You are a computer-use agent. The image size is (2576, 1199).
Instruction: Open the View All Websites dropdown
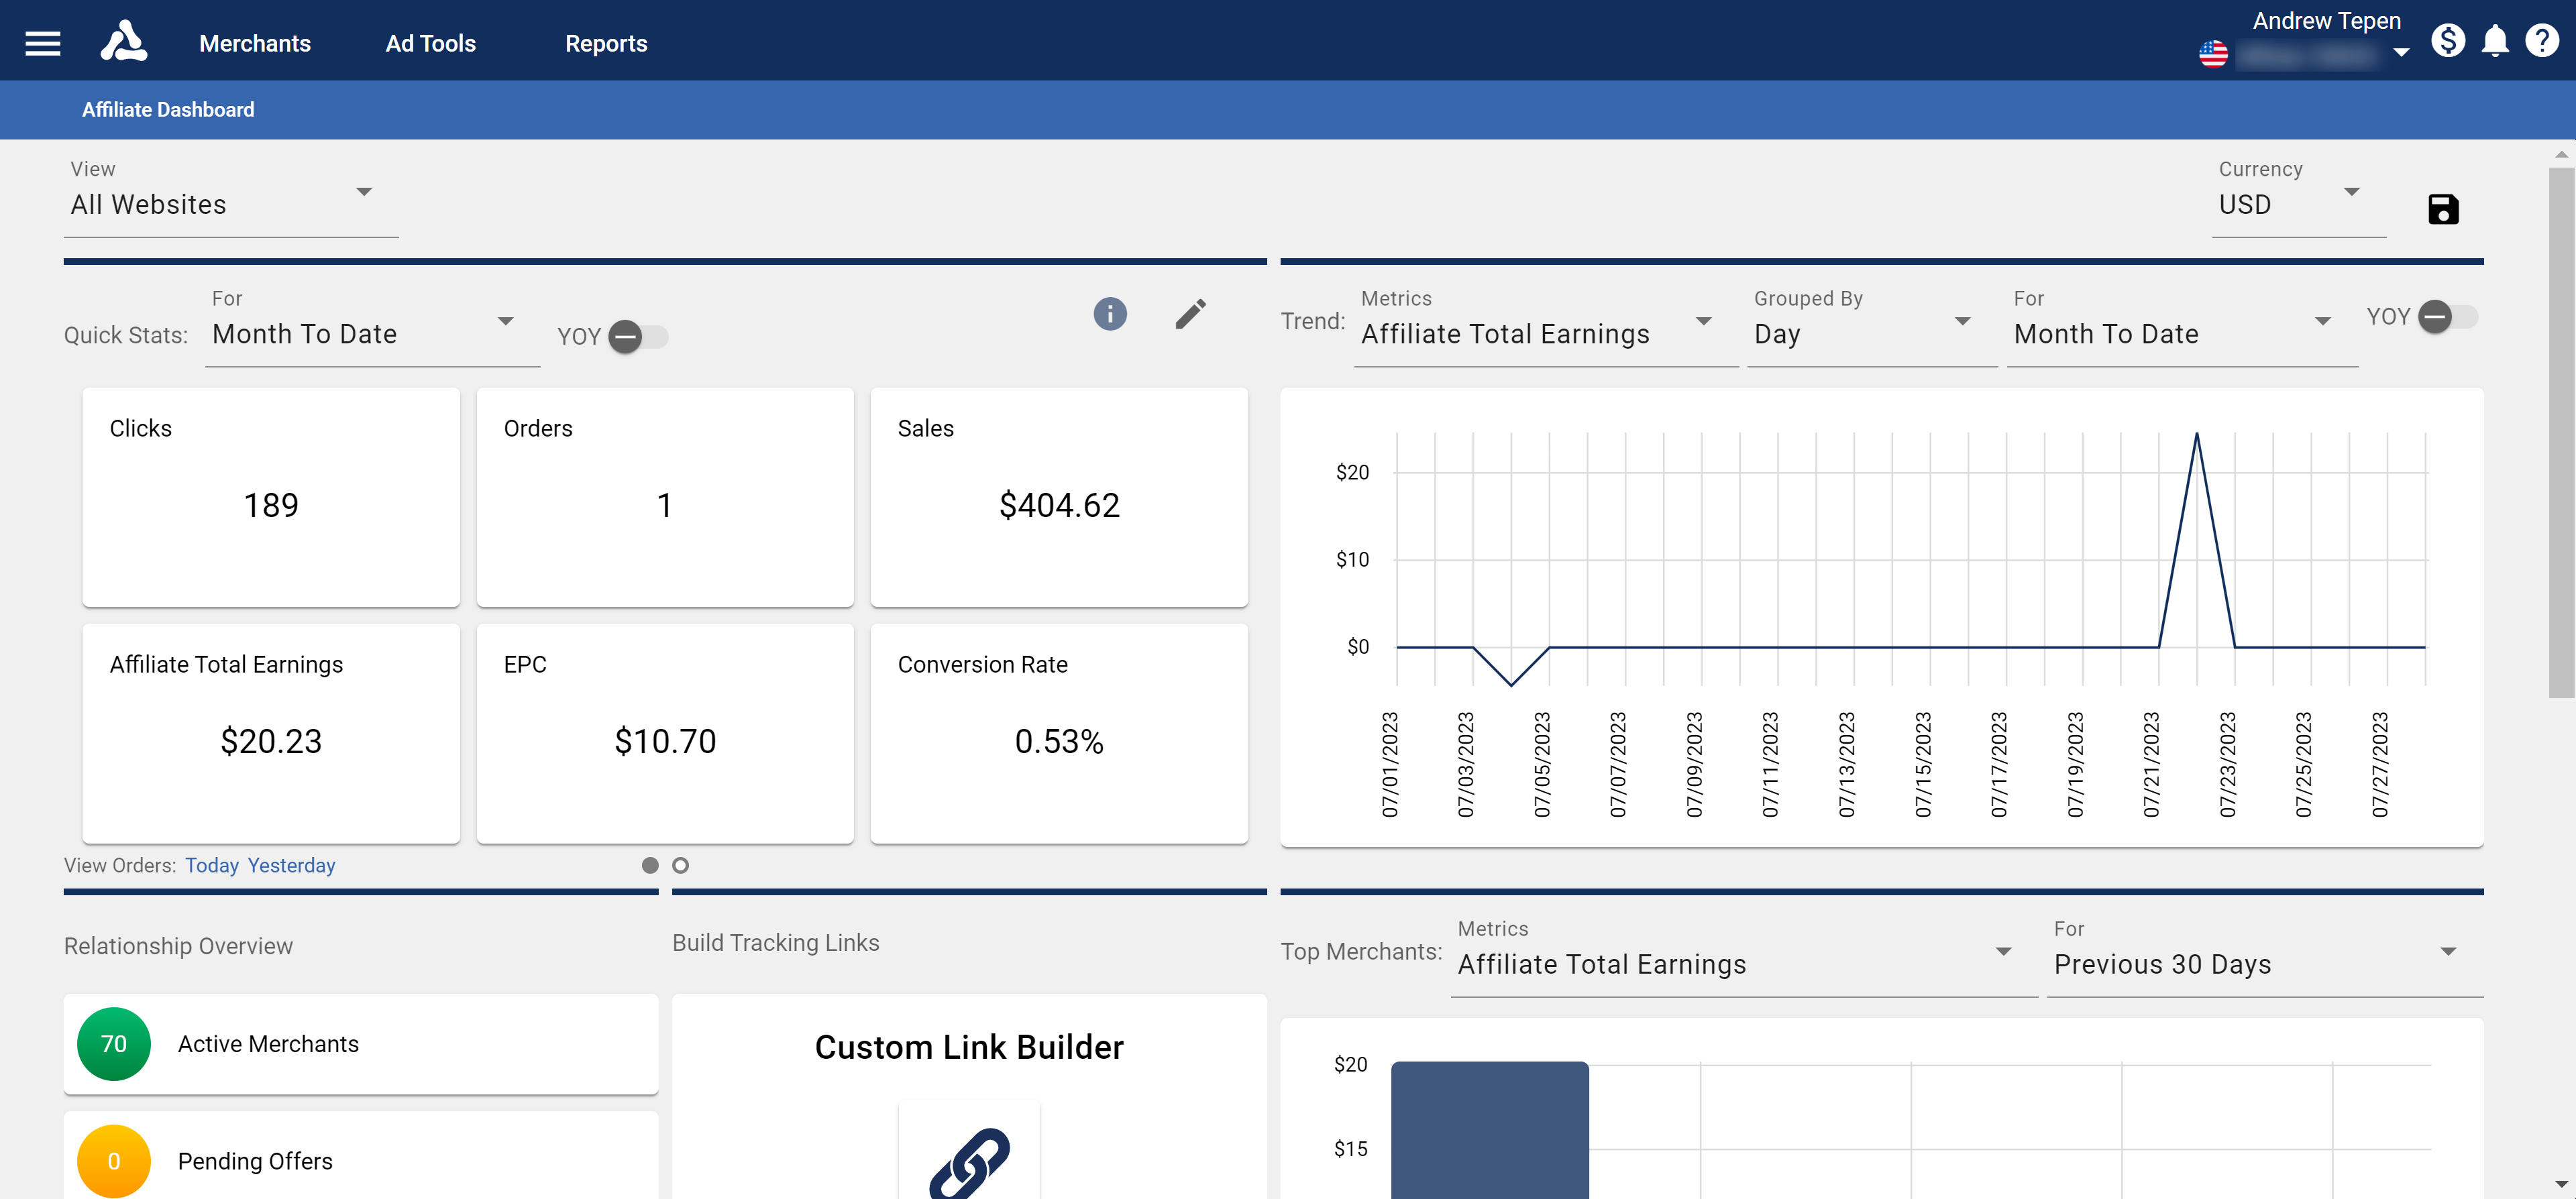pos(231,197)
